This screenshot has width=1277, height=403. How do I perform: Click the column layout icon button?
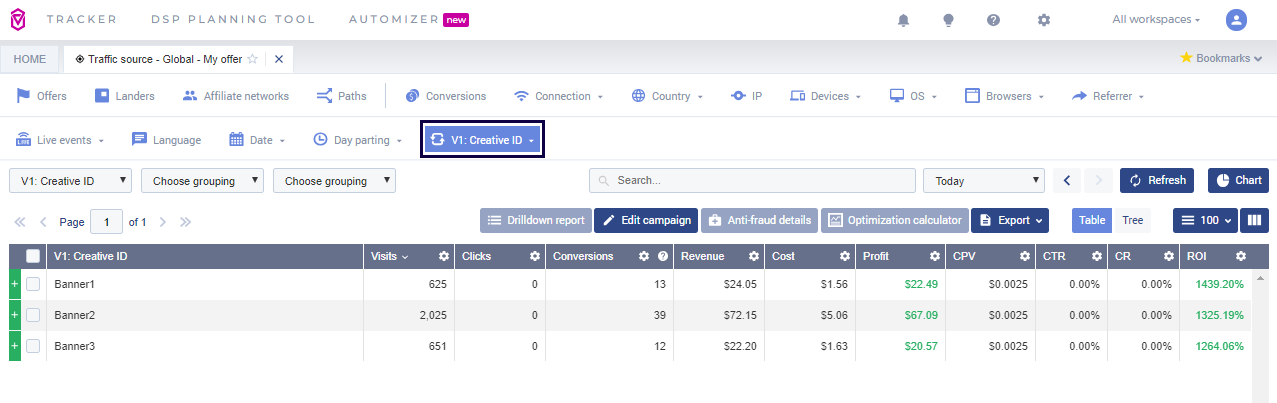pos(1254,220)
